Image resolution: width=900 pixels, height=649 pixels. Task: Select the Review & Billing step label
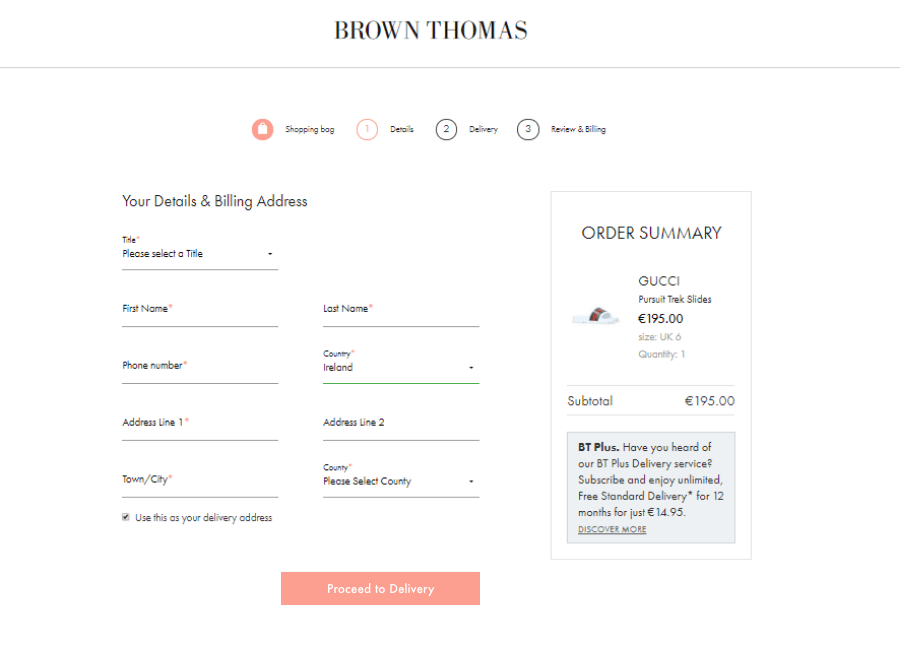pyautogui.click(x=575, y=129)
